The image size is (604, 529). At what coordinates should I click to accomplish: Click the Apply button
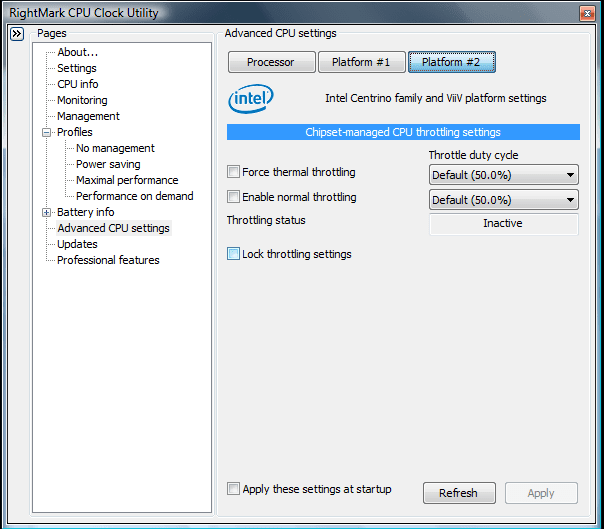(541, 493)
